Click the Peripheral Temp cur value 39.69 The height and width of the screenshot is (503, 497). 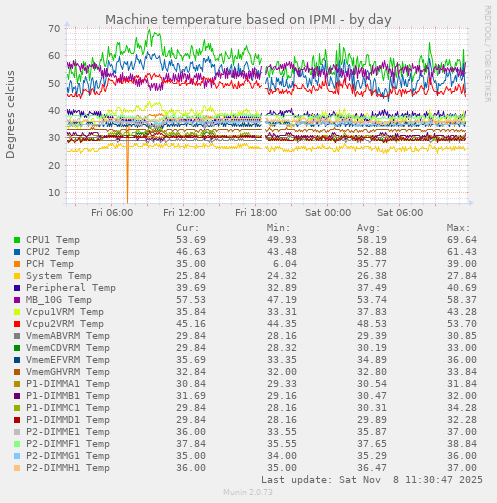pos(191,288)
